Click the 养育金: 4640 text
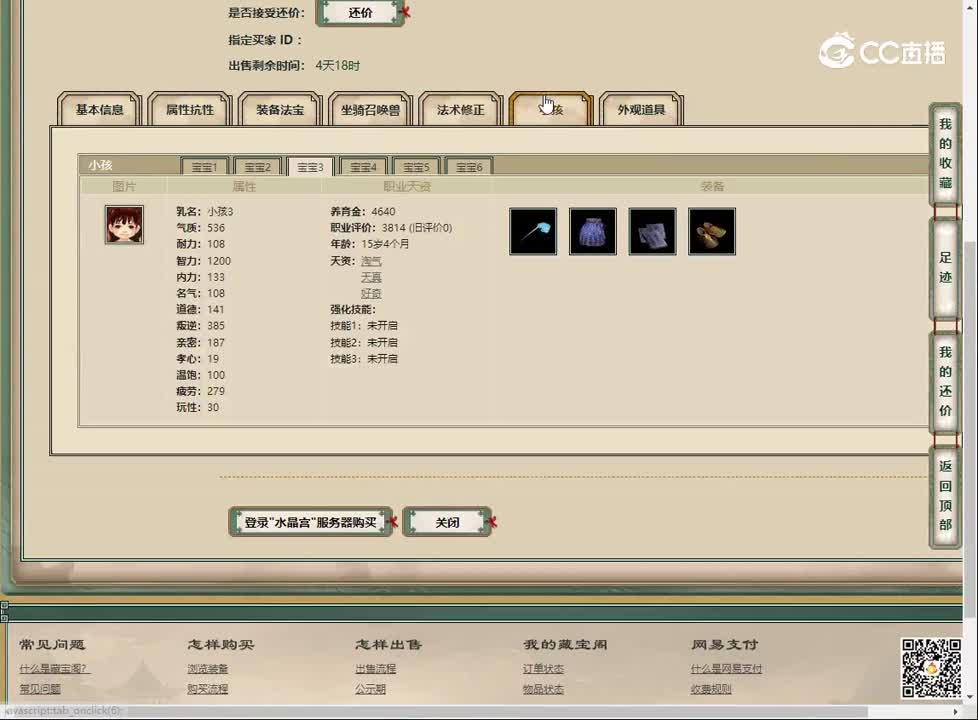 pyautogui.click(x=363, y=212)
